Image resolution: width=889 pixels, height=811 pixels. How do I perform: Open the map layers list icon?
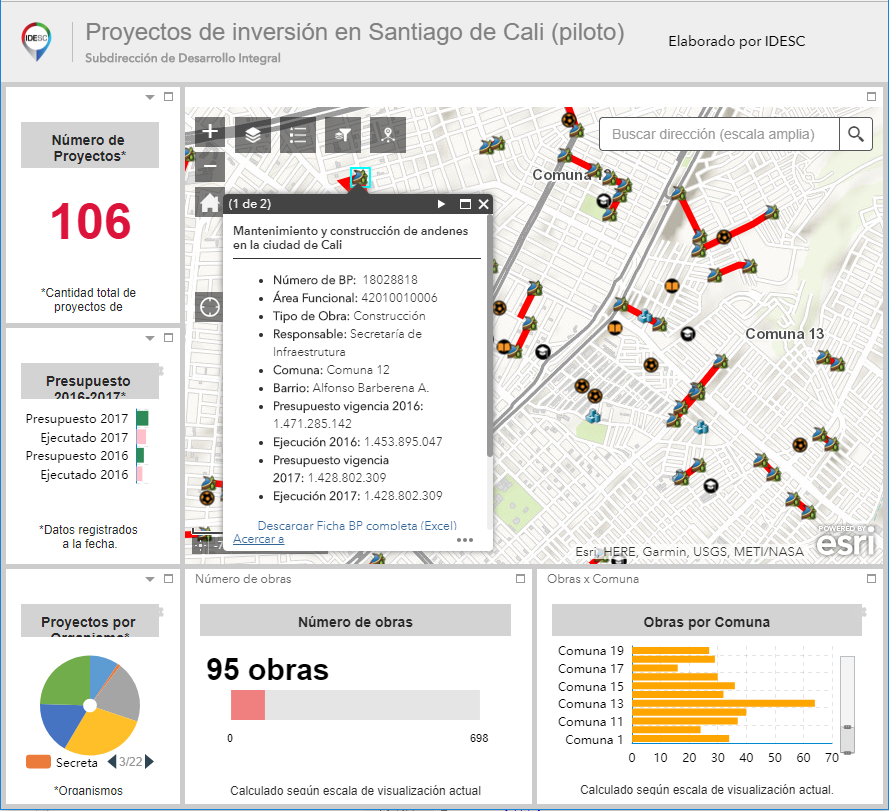pyautogui.click(x=252, y=133)
